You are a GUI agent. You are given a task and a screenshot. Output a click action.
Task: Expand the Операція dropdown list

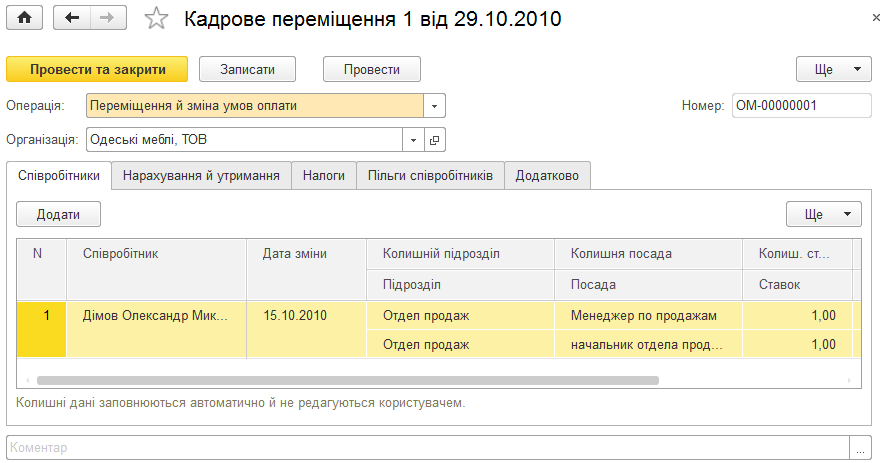(x=435, y=106)
